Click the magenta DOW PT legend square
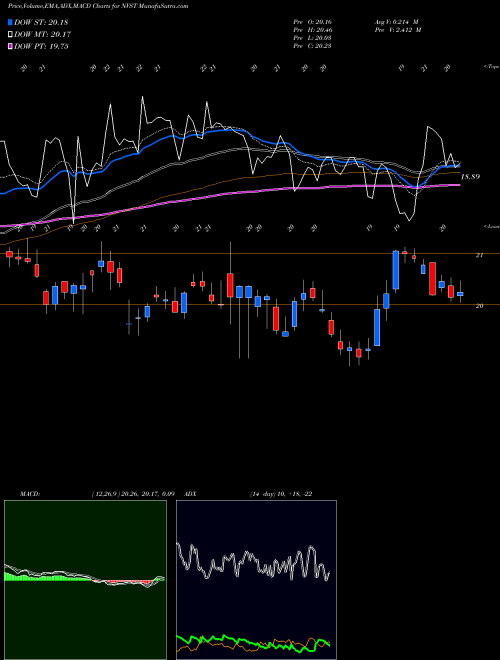 (10, 47)
